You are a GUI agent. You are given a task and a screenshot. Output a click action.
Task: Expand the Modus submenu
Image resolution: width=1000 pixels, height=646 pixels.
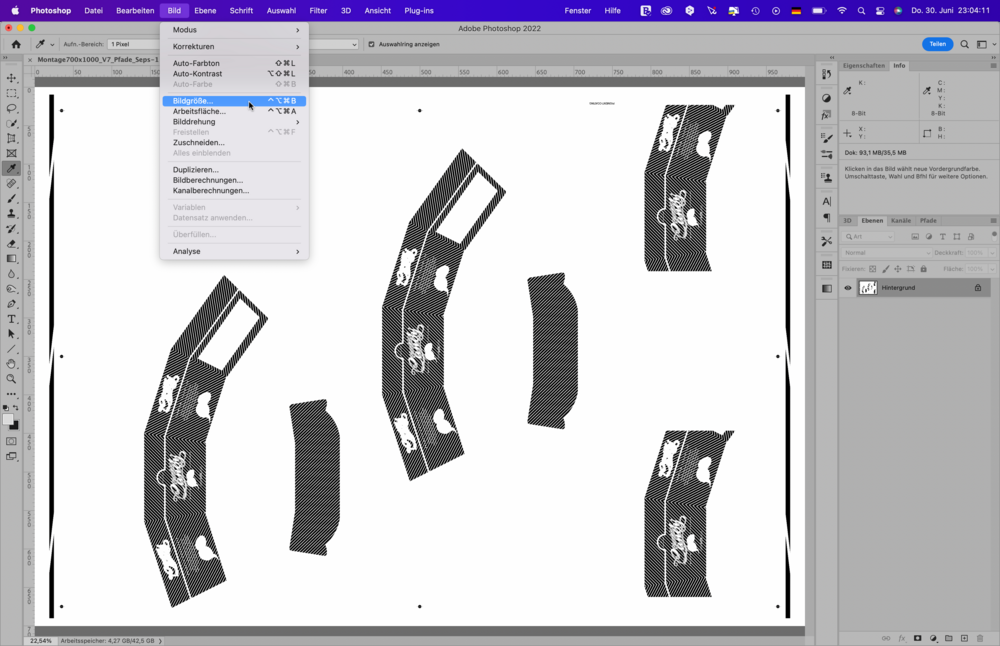coord(235,30)
